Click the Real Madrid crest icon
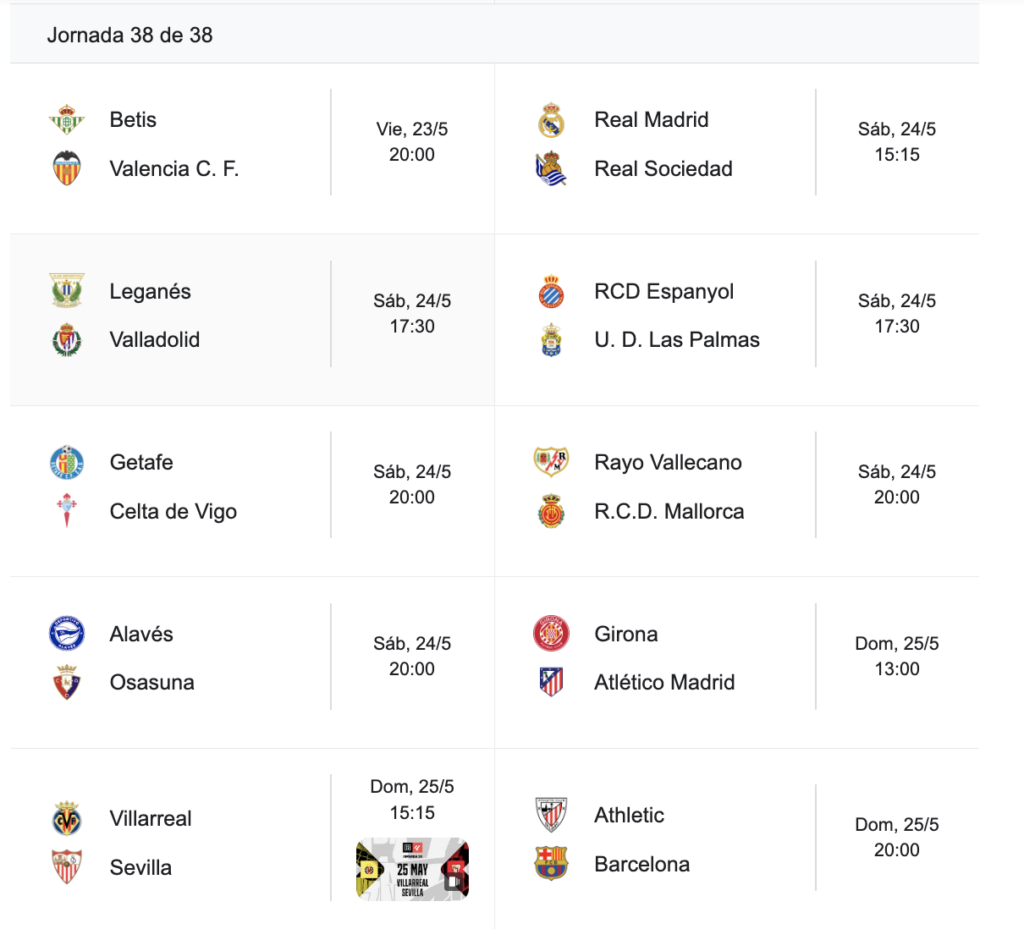Screen dimensions: 1024x929 [551, 120]
